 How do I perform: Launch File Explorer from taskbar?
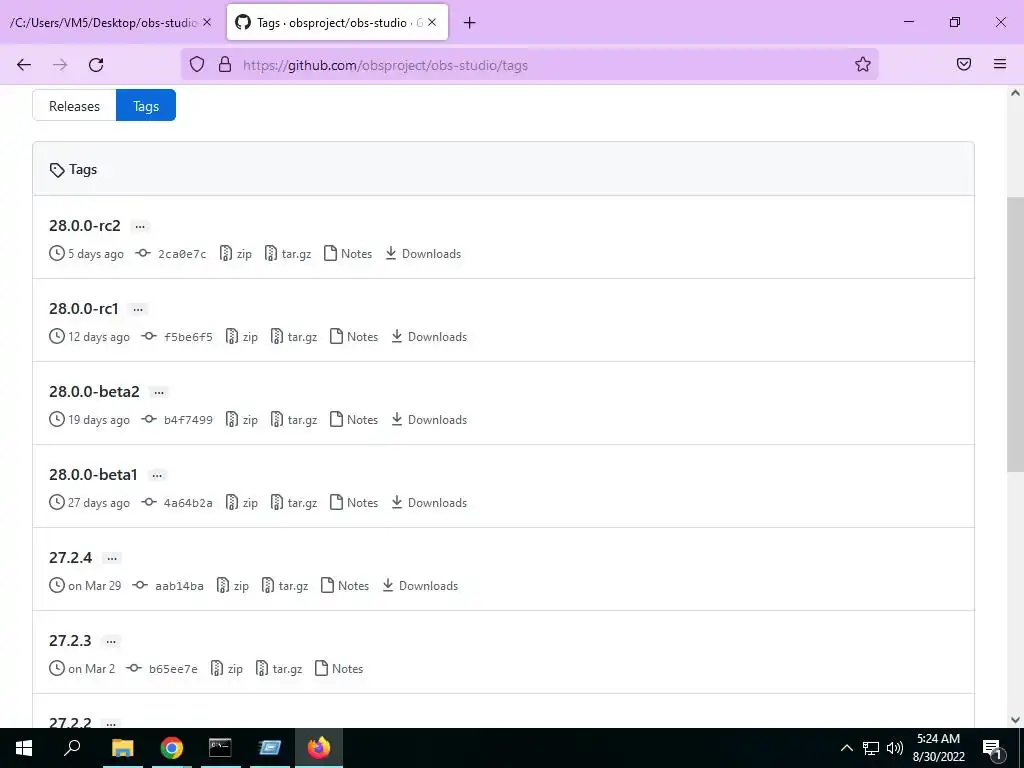[122, 748]
